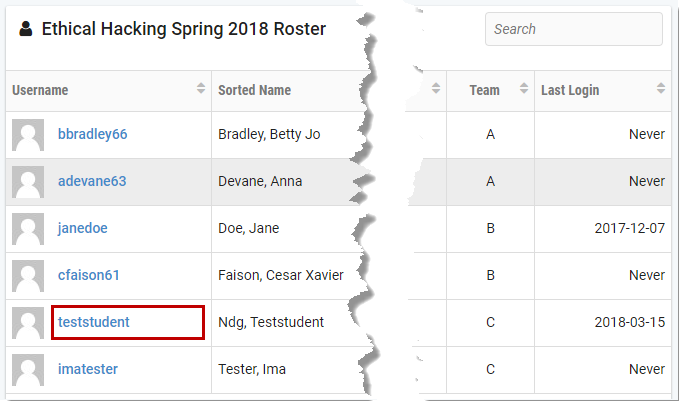Click adevane63 avatar placeholder
The height and width of the screenshot is (401, 679).
[x=28, y=182]
